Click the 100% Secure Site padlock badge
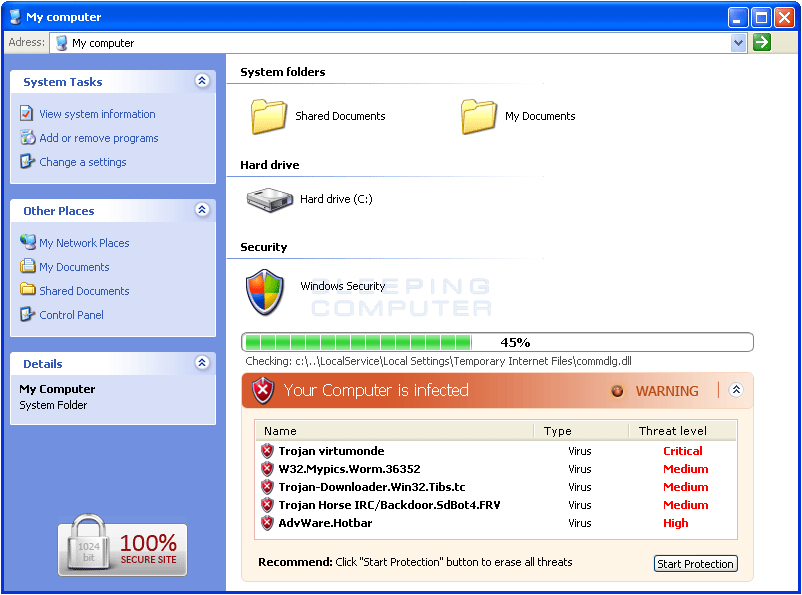 122,546
